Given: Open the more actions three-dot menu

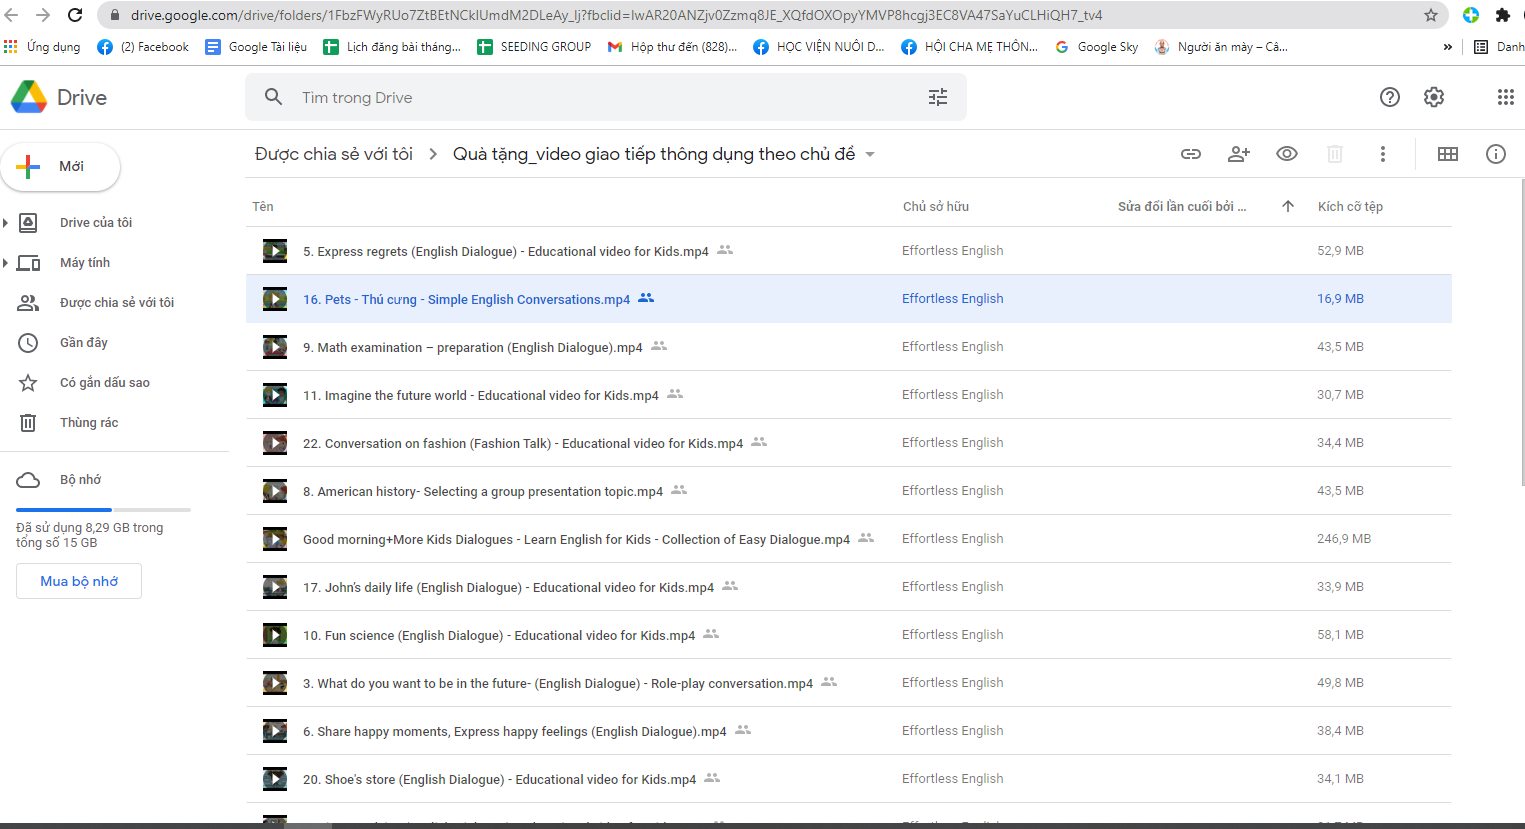Looking at the screenshot, I should [x=1383, y=154].
